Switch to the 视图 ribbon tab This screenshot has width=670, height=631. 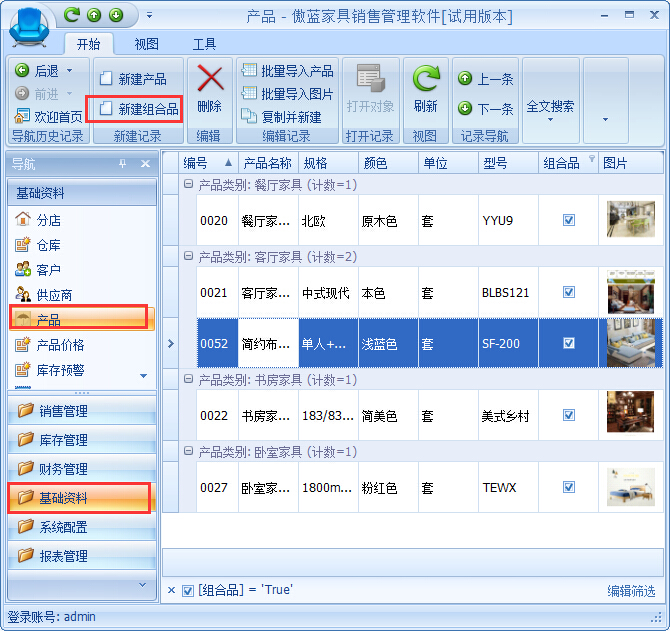(x=147, y=44)
